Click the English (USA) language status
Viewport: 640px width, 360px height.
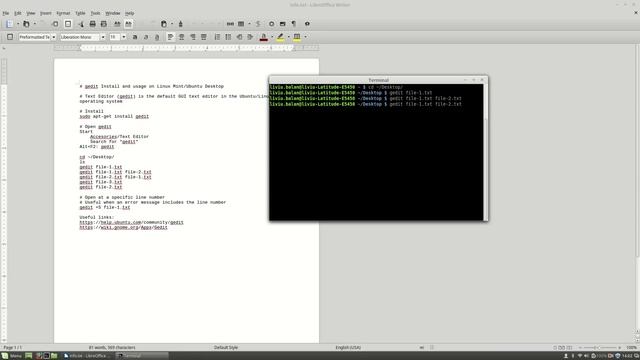(348, 347)
